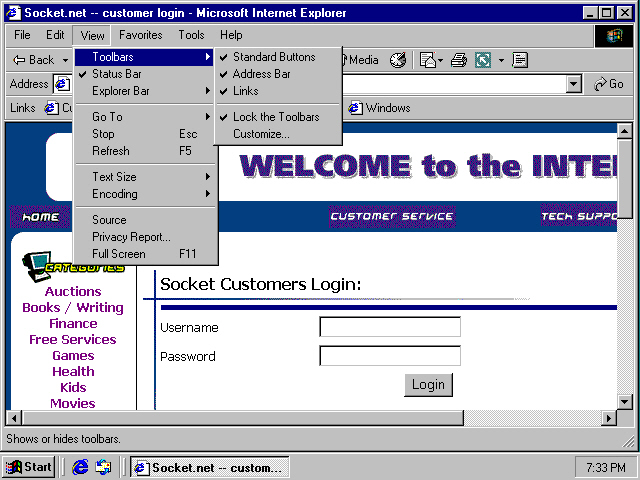Image resolution: width=640 pixels, height=480 pixels.
Task: Open the Health category link
Action: point(73,371)
